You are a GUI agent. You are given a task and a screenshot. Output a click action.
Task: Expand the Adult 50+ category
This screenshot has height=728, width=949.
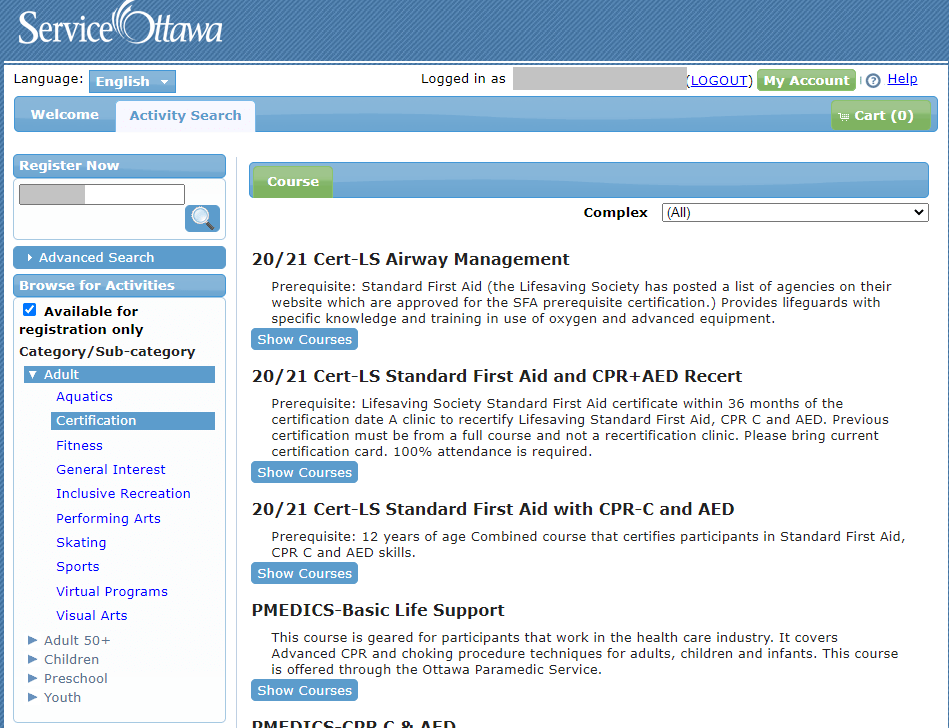[33, 640]
